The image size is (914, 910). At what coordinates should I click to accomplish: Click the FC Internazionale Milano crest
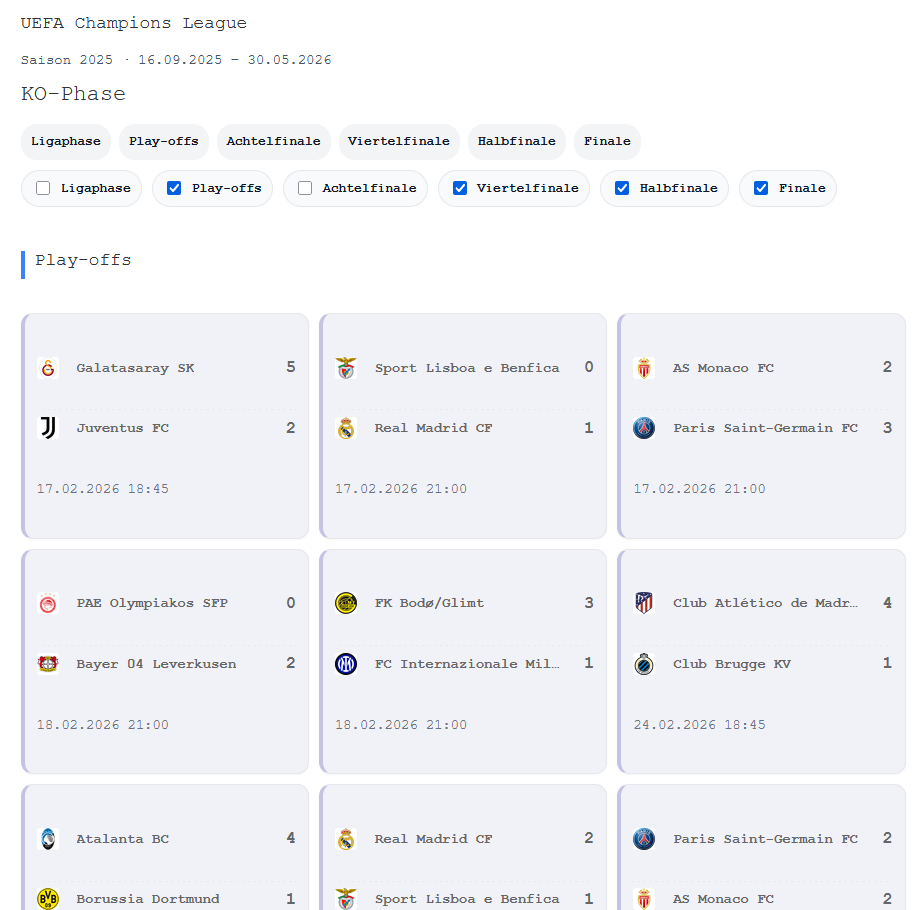coord(346,664)
